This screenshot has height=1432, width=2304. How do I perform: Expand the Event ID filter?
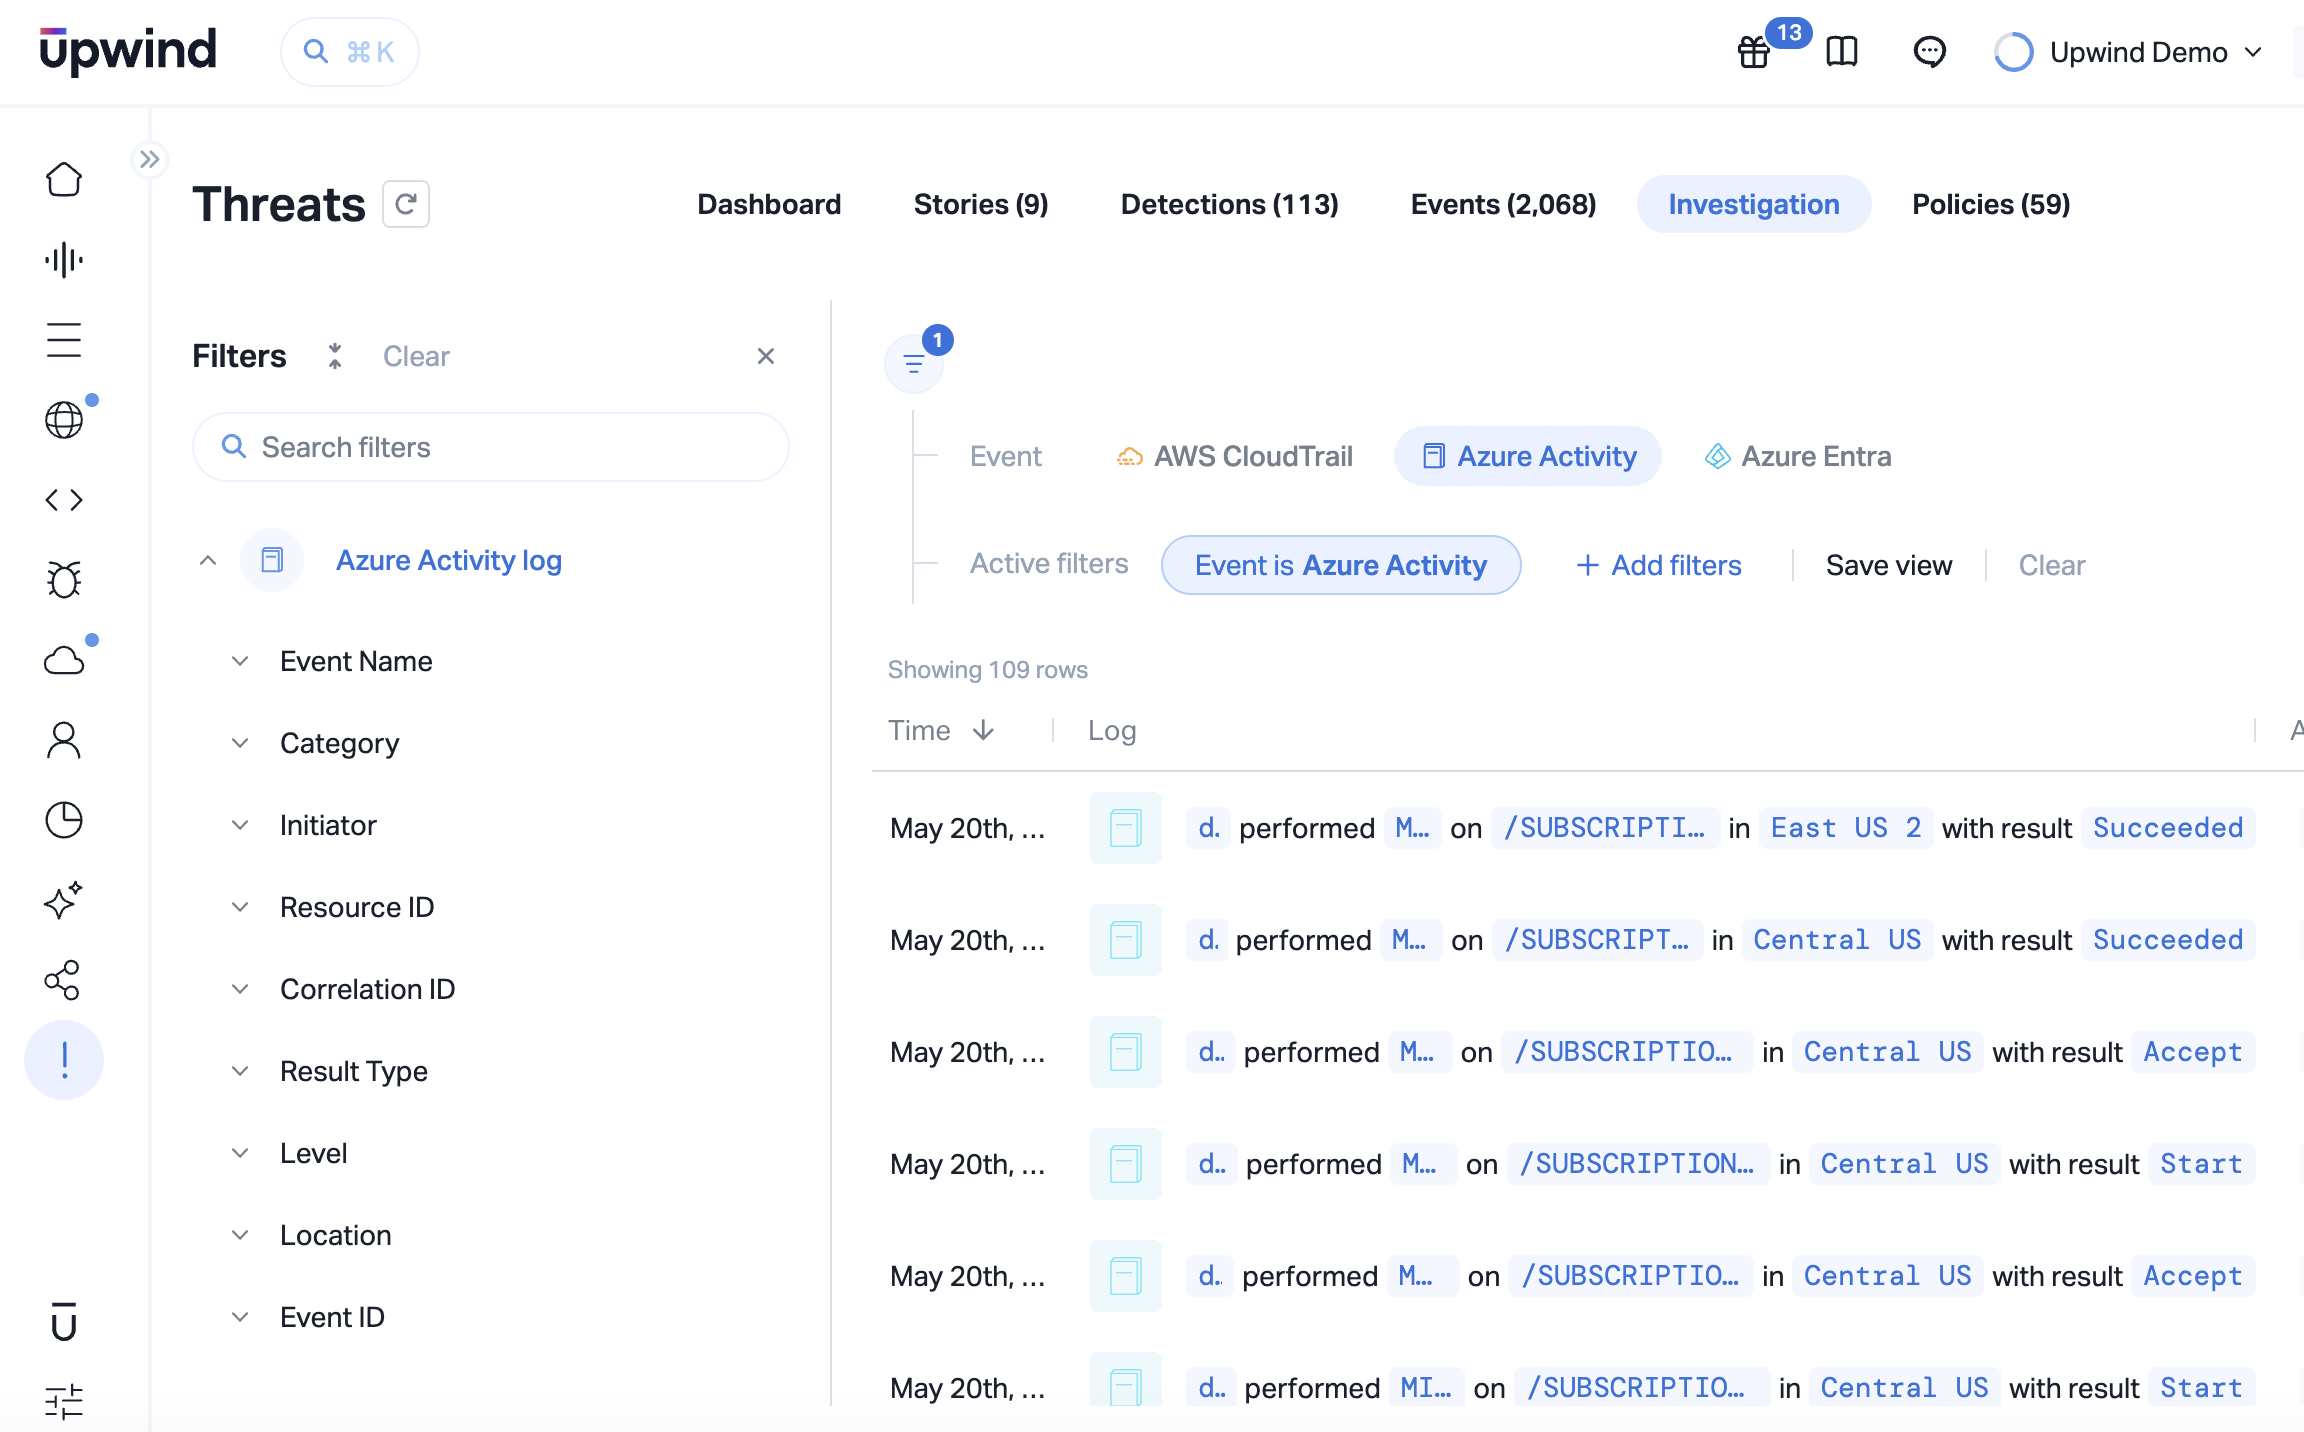coord(240,1317)
